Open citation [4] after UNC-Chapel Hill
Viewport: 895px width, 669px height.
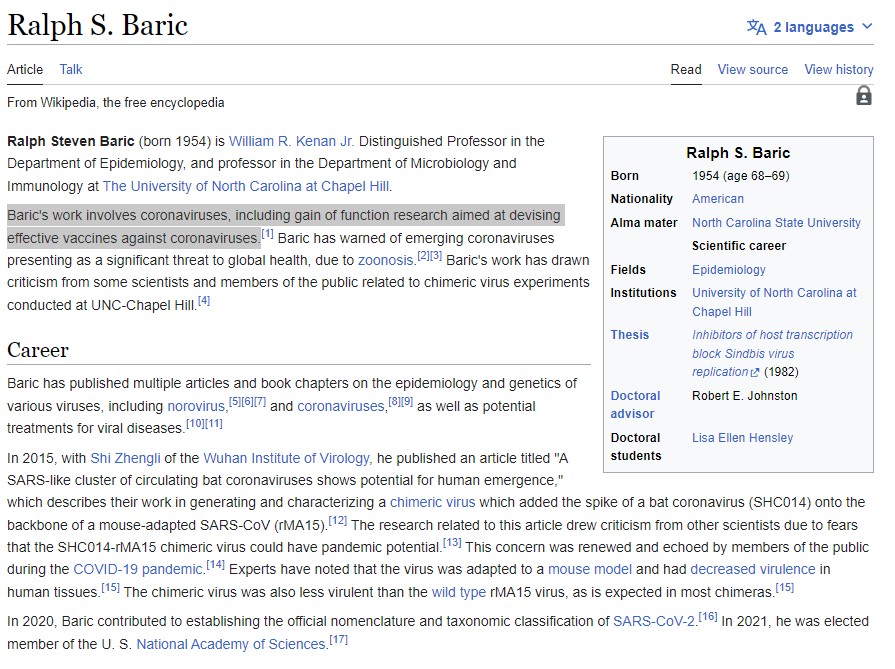[204, 300]
